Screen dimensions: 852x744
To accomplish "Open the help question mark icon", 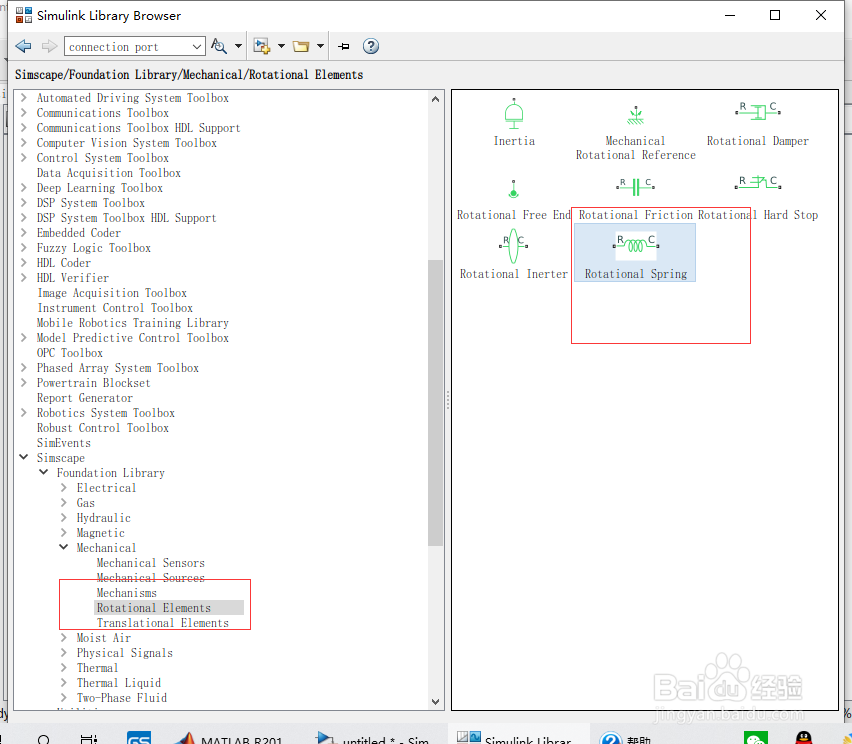I will pos(371,46).
